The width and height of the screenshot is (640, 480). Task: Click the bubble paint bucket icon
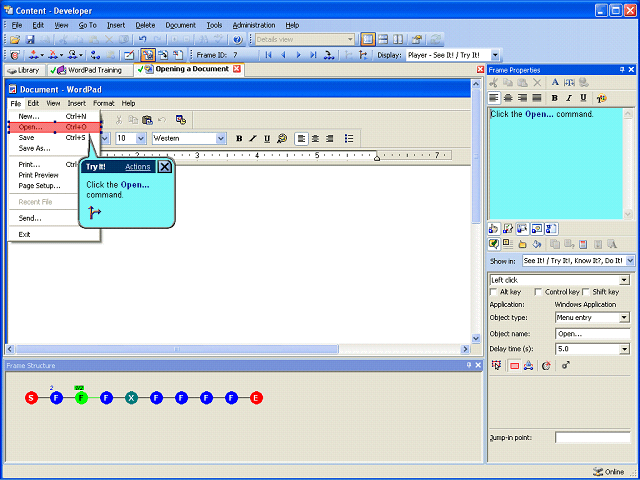pyautogui.click(x=537, y=244)
